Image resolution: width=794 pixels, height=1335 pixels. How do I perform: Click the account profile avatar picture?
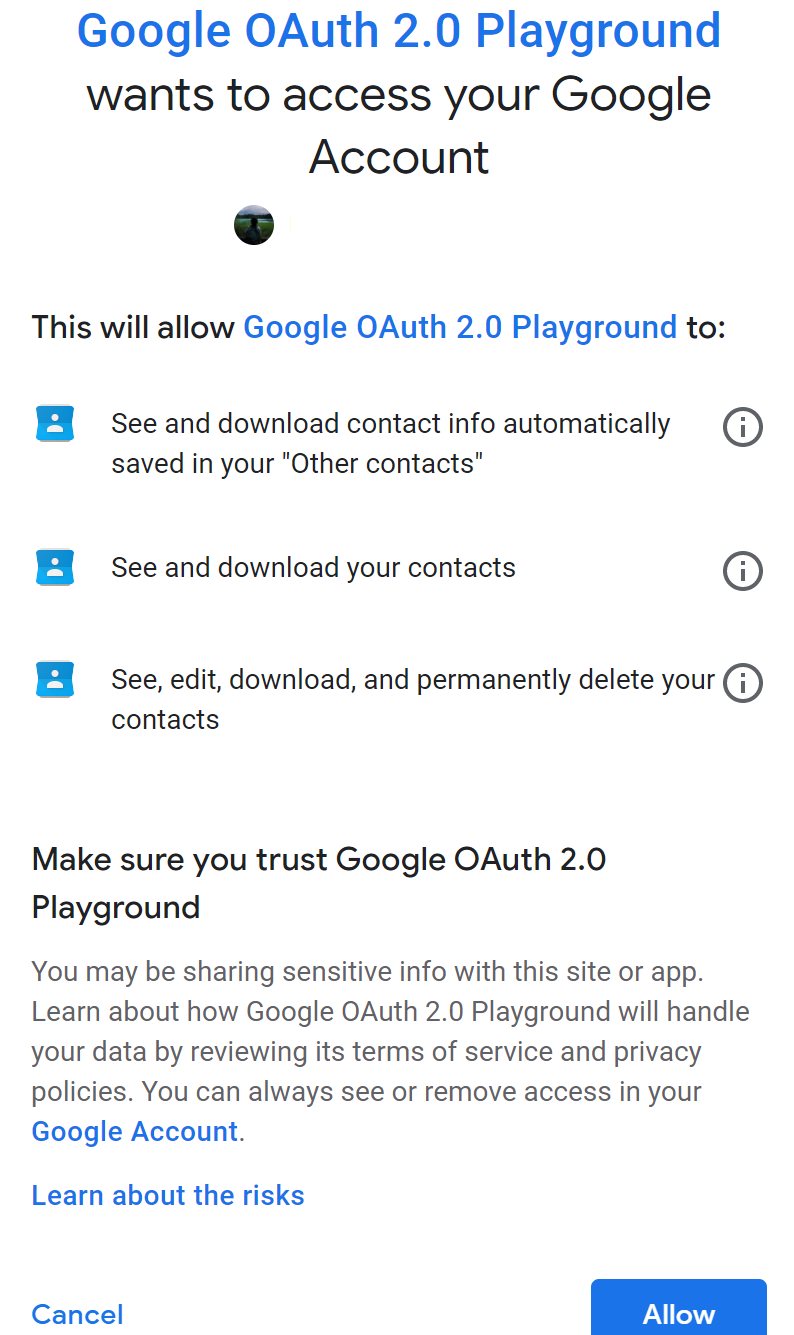coord(254,225)
